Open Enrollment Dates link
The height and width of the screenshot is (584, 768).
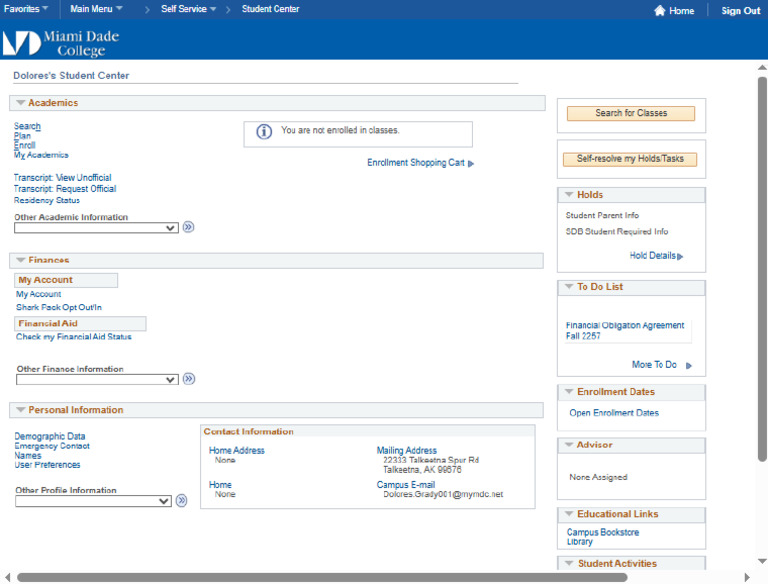click(614, 413)
